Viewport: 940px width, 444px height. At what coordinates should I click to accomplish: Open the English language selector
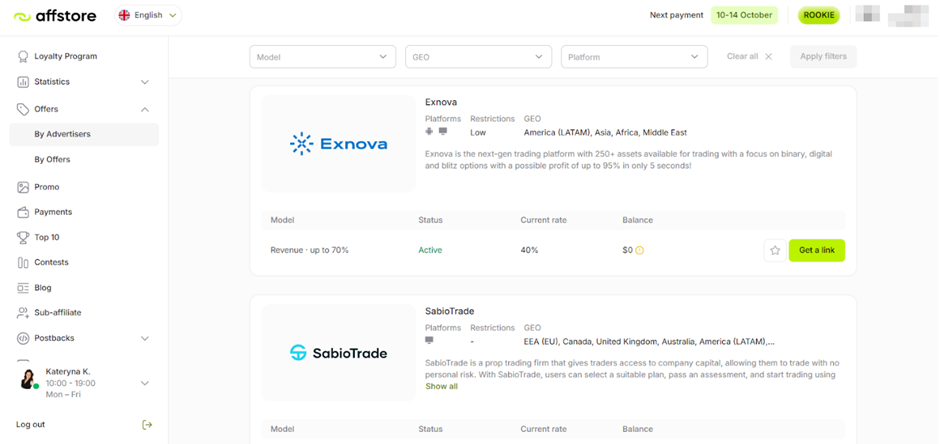click(x=147, y=15)
